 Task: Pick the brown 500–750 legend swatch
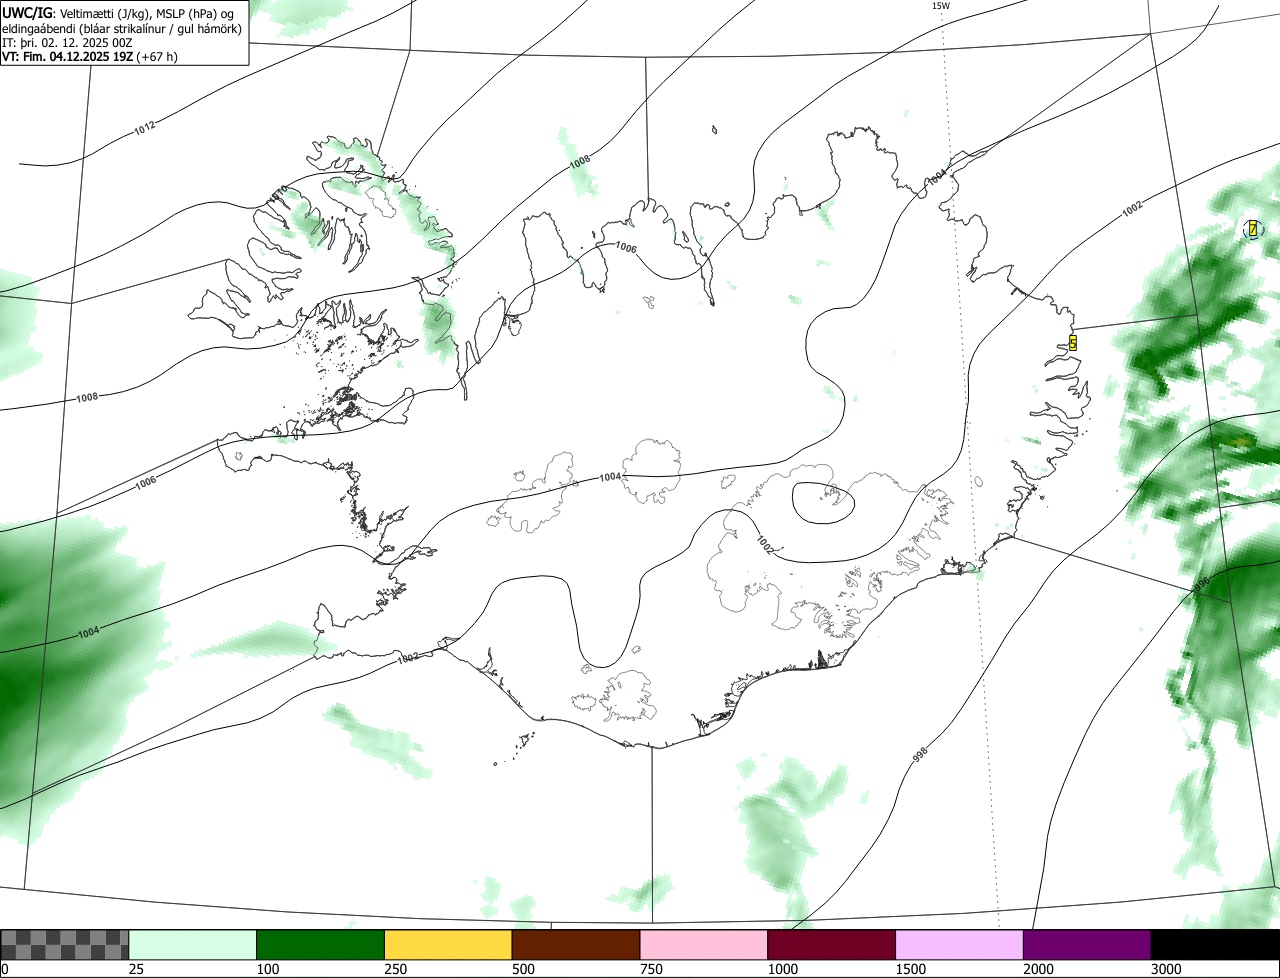pyautogui.click(x=576, y=945)
